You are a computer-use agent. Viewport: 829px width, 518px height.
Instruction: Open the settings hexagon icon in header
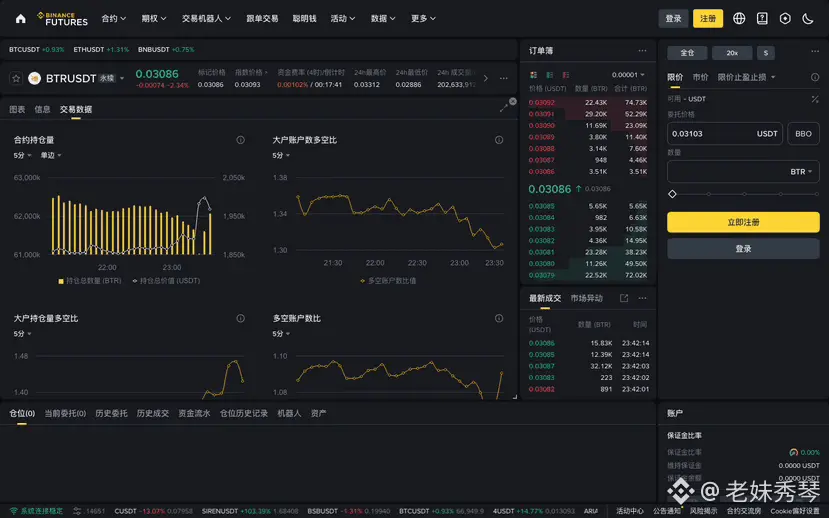click(x=785, y=18)
